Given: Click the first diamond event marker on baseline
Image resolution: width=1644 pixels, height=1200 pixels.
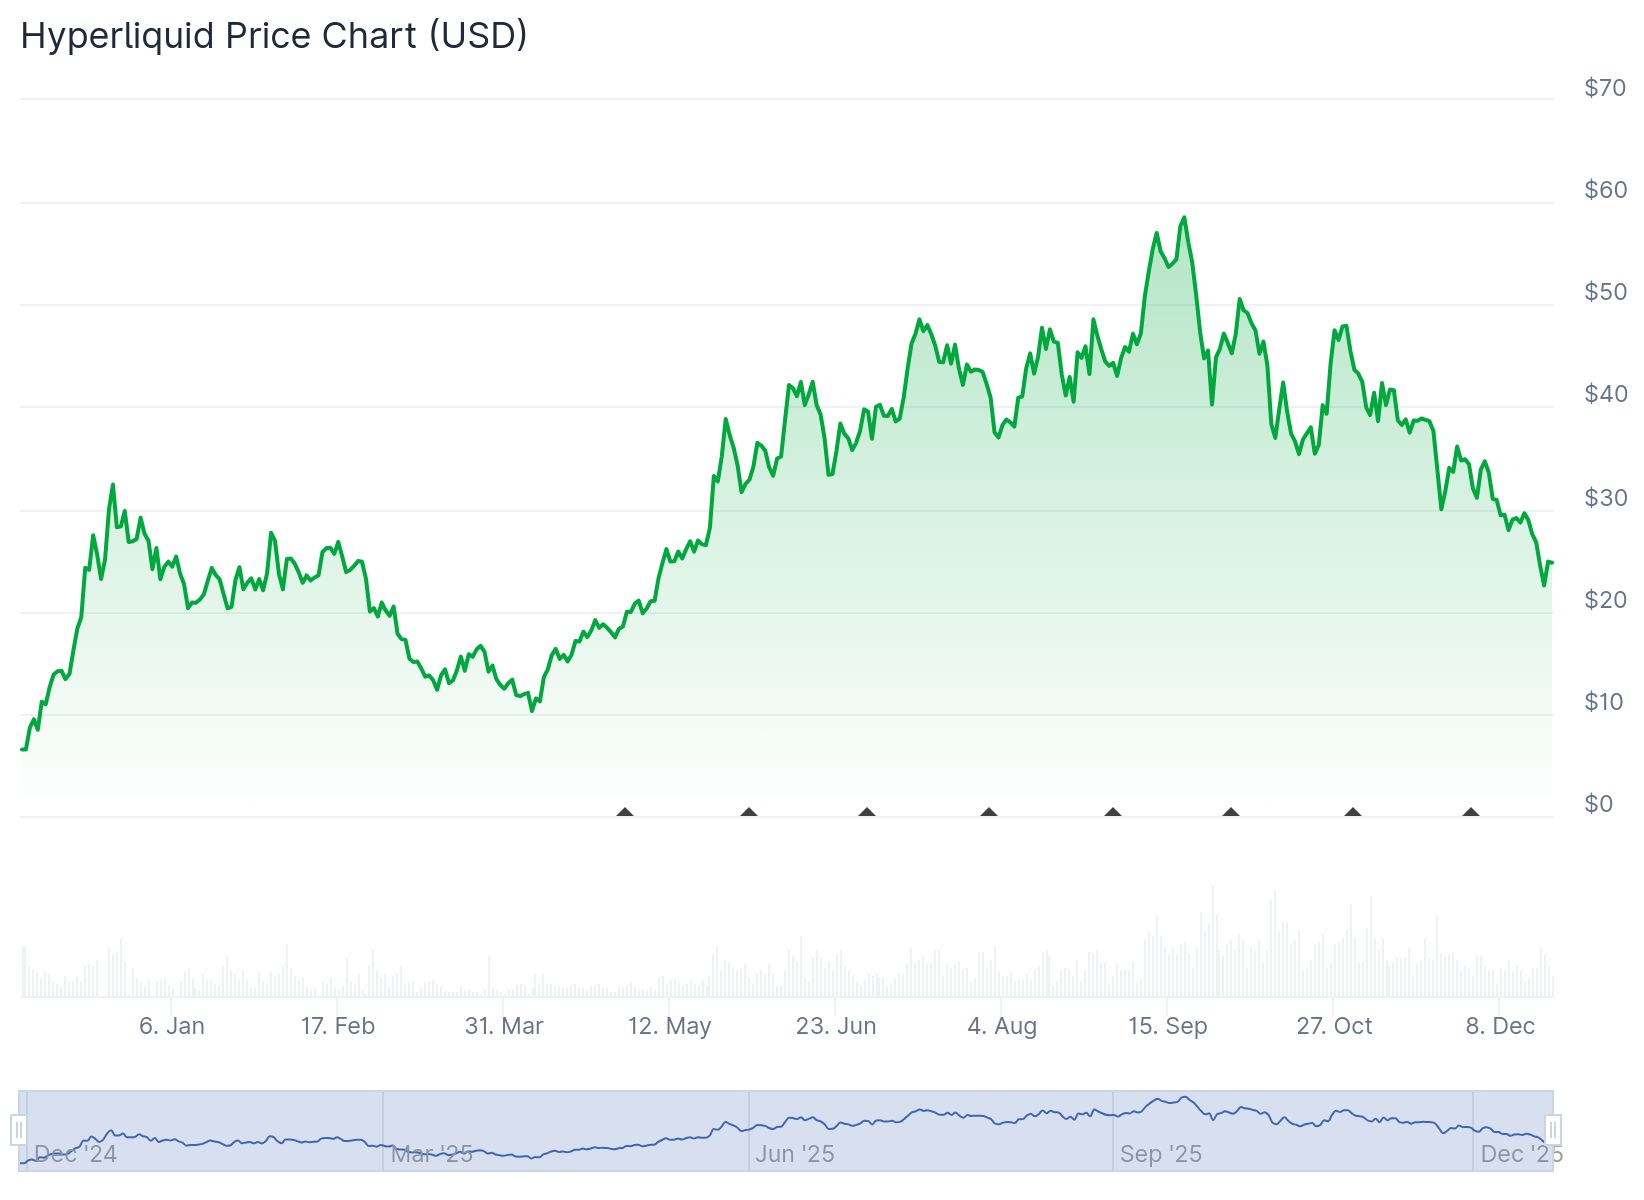Looking at the screenshot, I should (x=625, y=813).
